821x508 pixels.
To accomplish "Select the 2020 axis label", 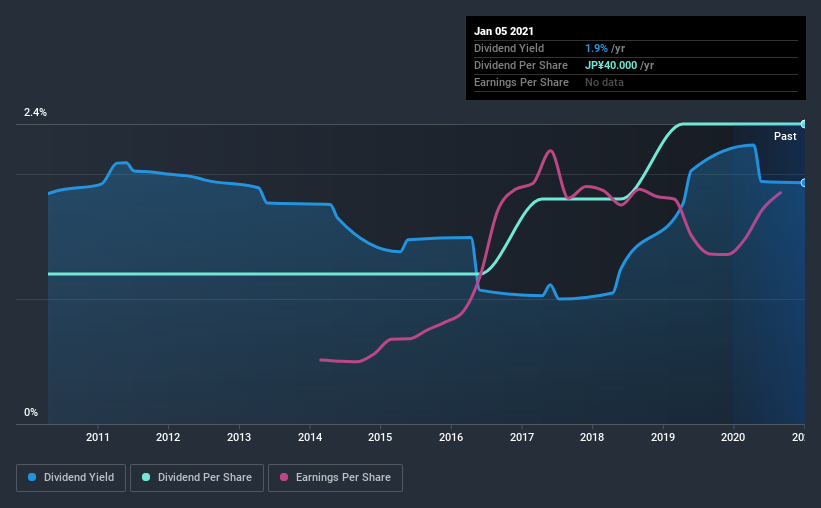I will 733,437.
